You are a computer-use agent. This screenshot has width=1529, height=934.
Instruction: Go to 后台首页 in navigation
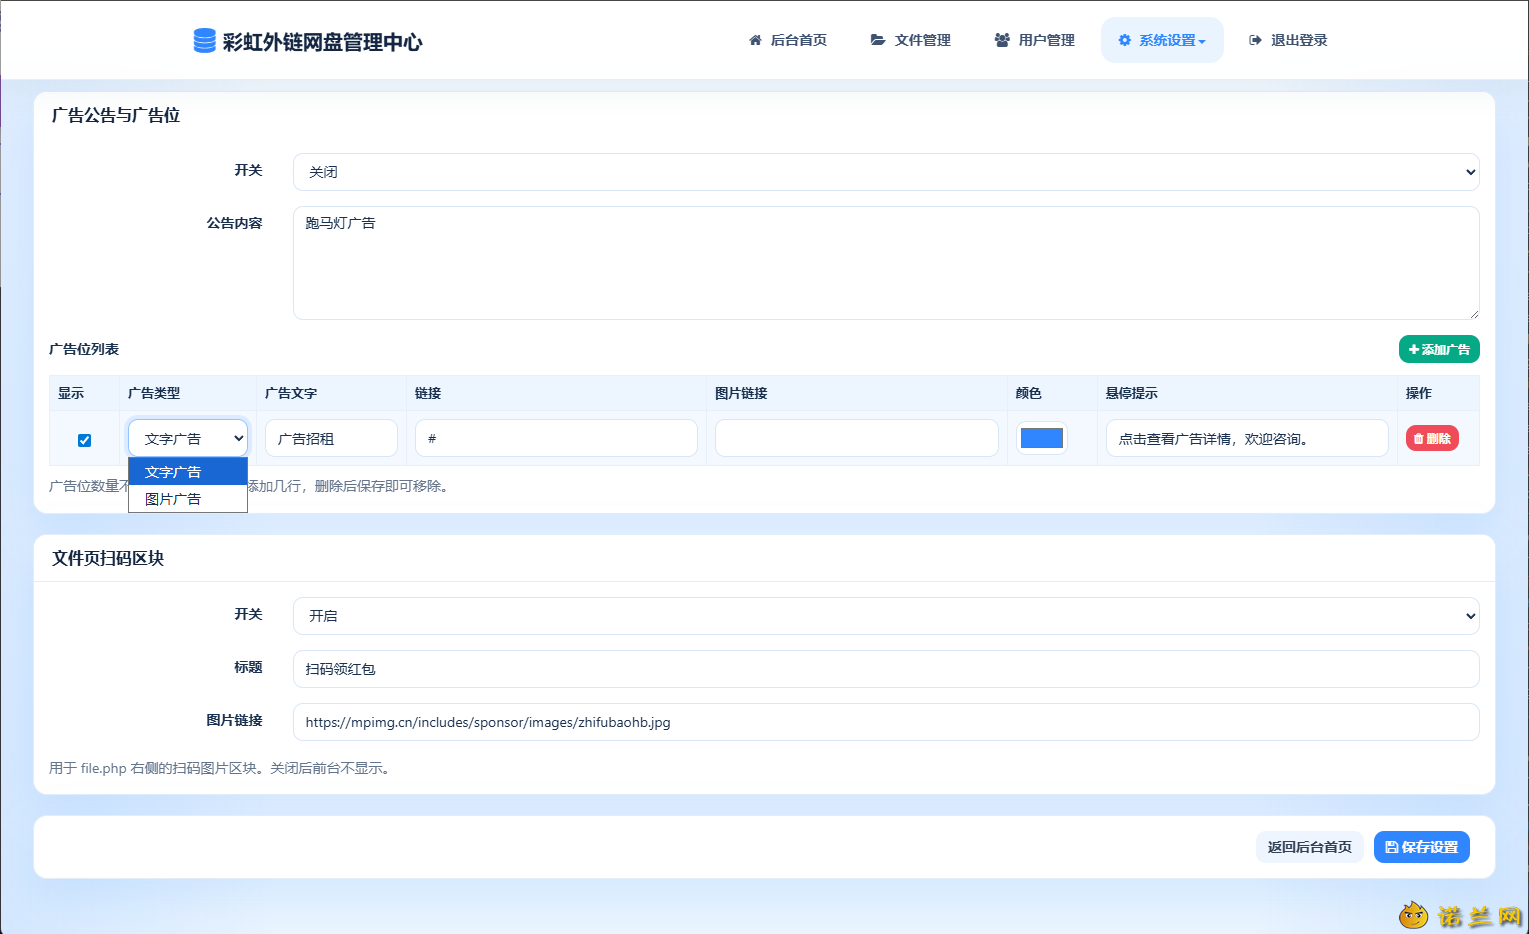coord(788,40)
